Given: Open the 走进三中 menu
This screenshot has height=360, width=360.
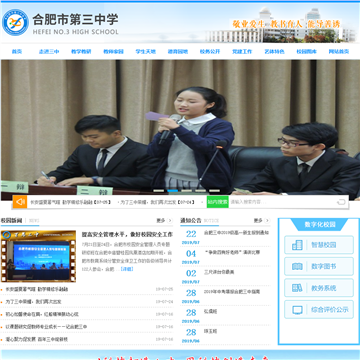Looking at the screenshot, I should coord(49,52).
